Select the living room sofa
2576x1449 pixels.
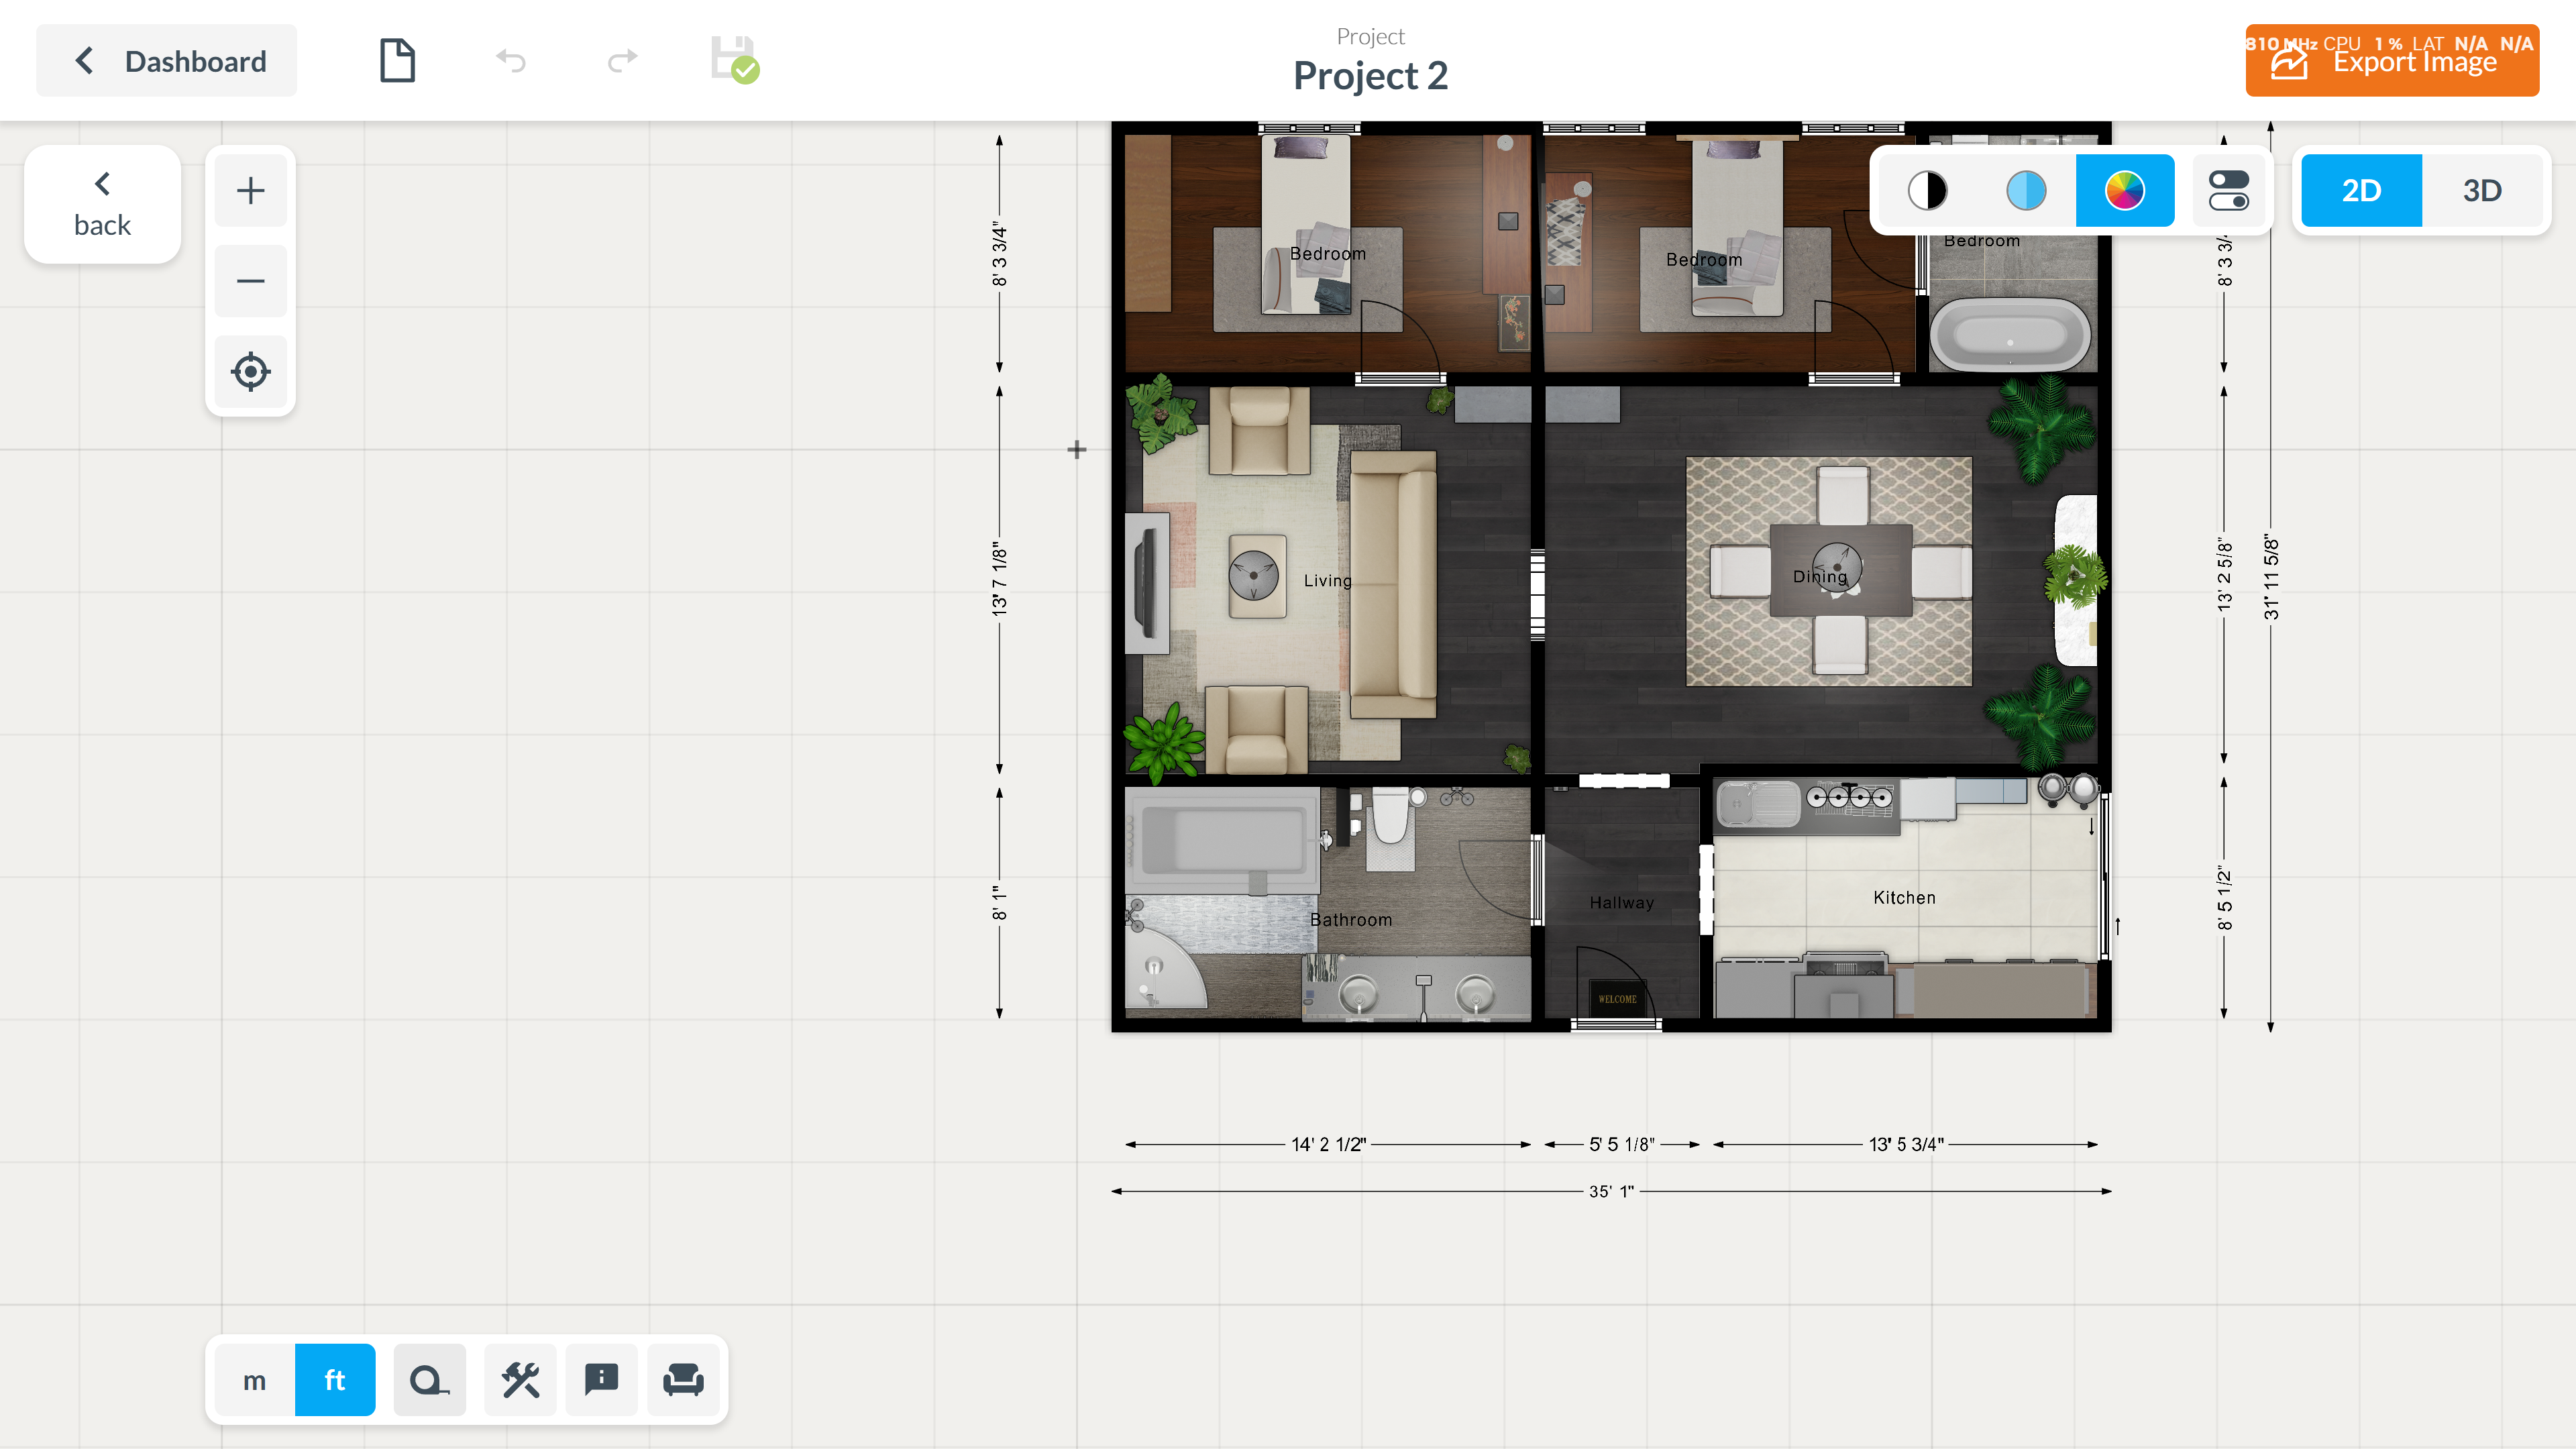point(1393,585)
